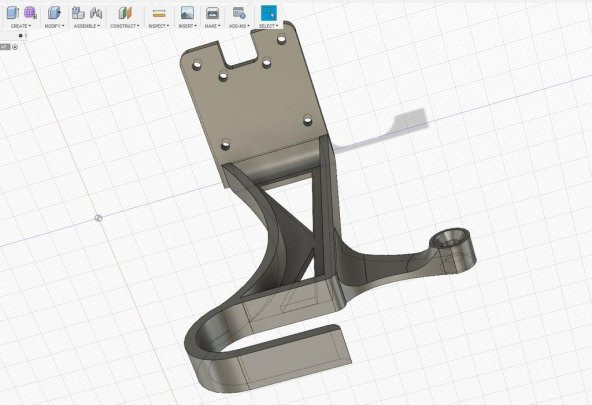Open the ADD-INS dropdown menu

click(x=239, y=26)
